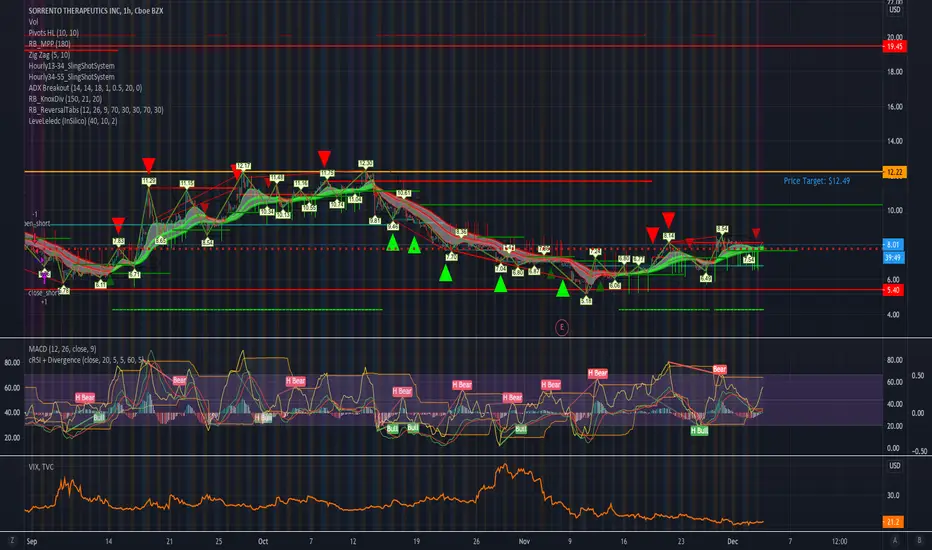Select the RB_KnoxDiv (150, 21, 20) legend
The width and height of the screenshot is (932, 550).
tap(65, 99)
